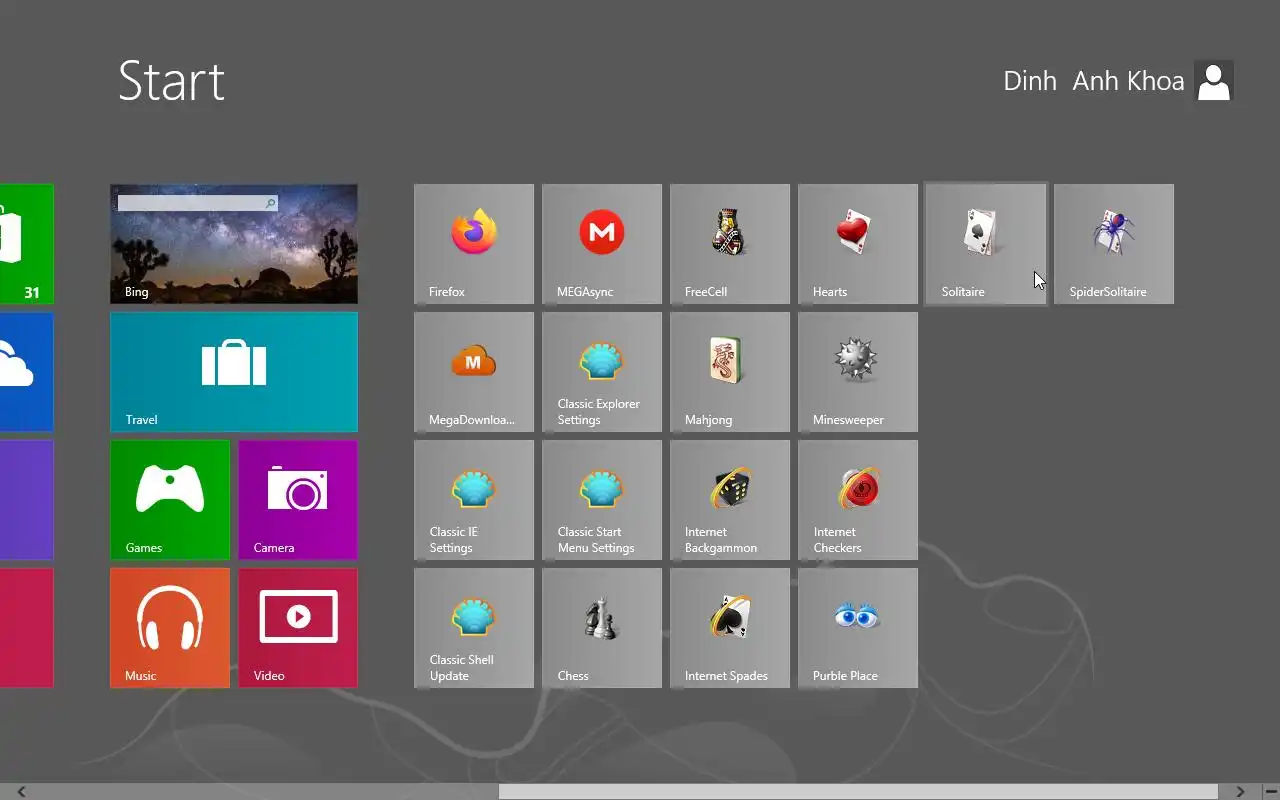Start the Chess game tile
The image size is (1280, 800).
click(x=602, y=628)
